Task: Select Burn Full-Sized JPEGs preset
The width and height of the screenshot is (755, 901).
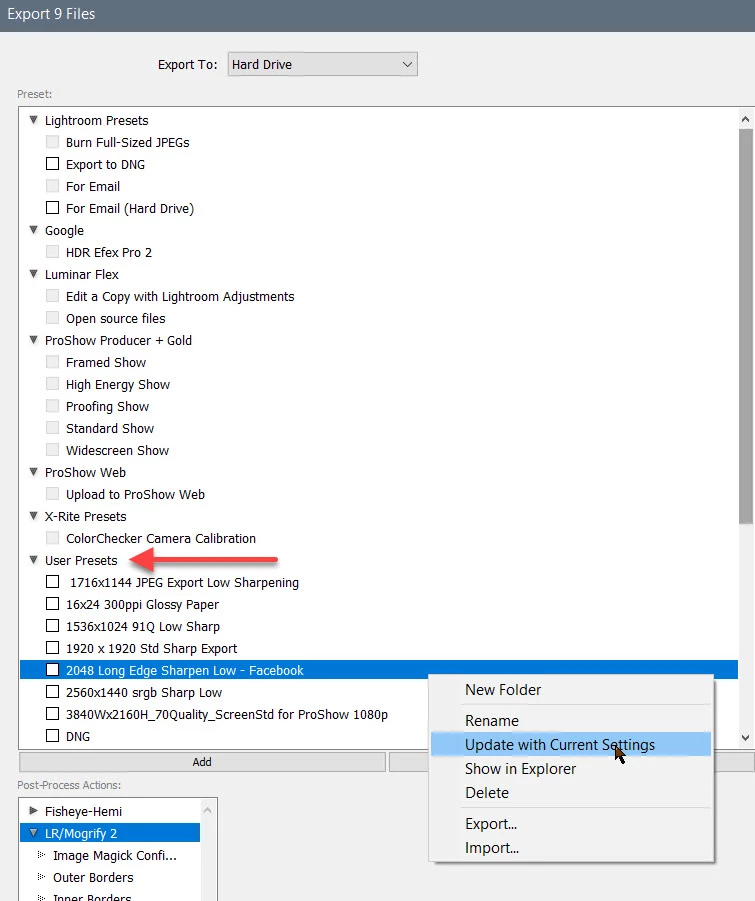Action: pos(128,143)
